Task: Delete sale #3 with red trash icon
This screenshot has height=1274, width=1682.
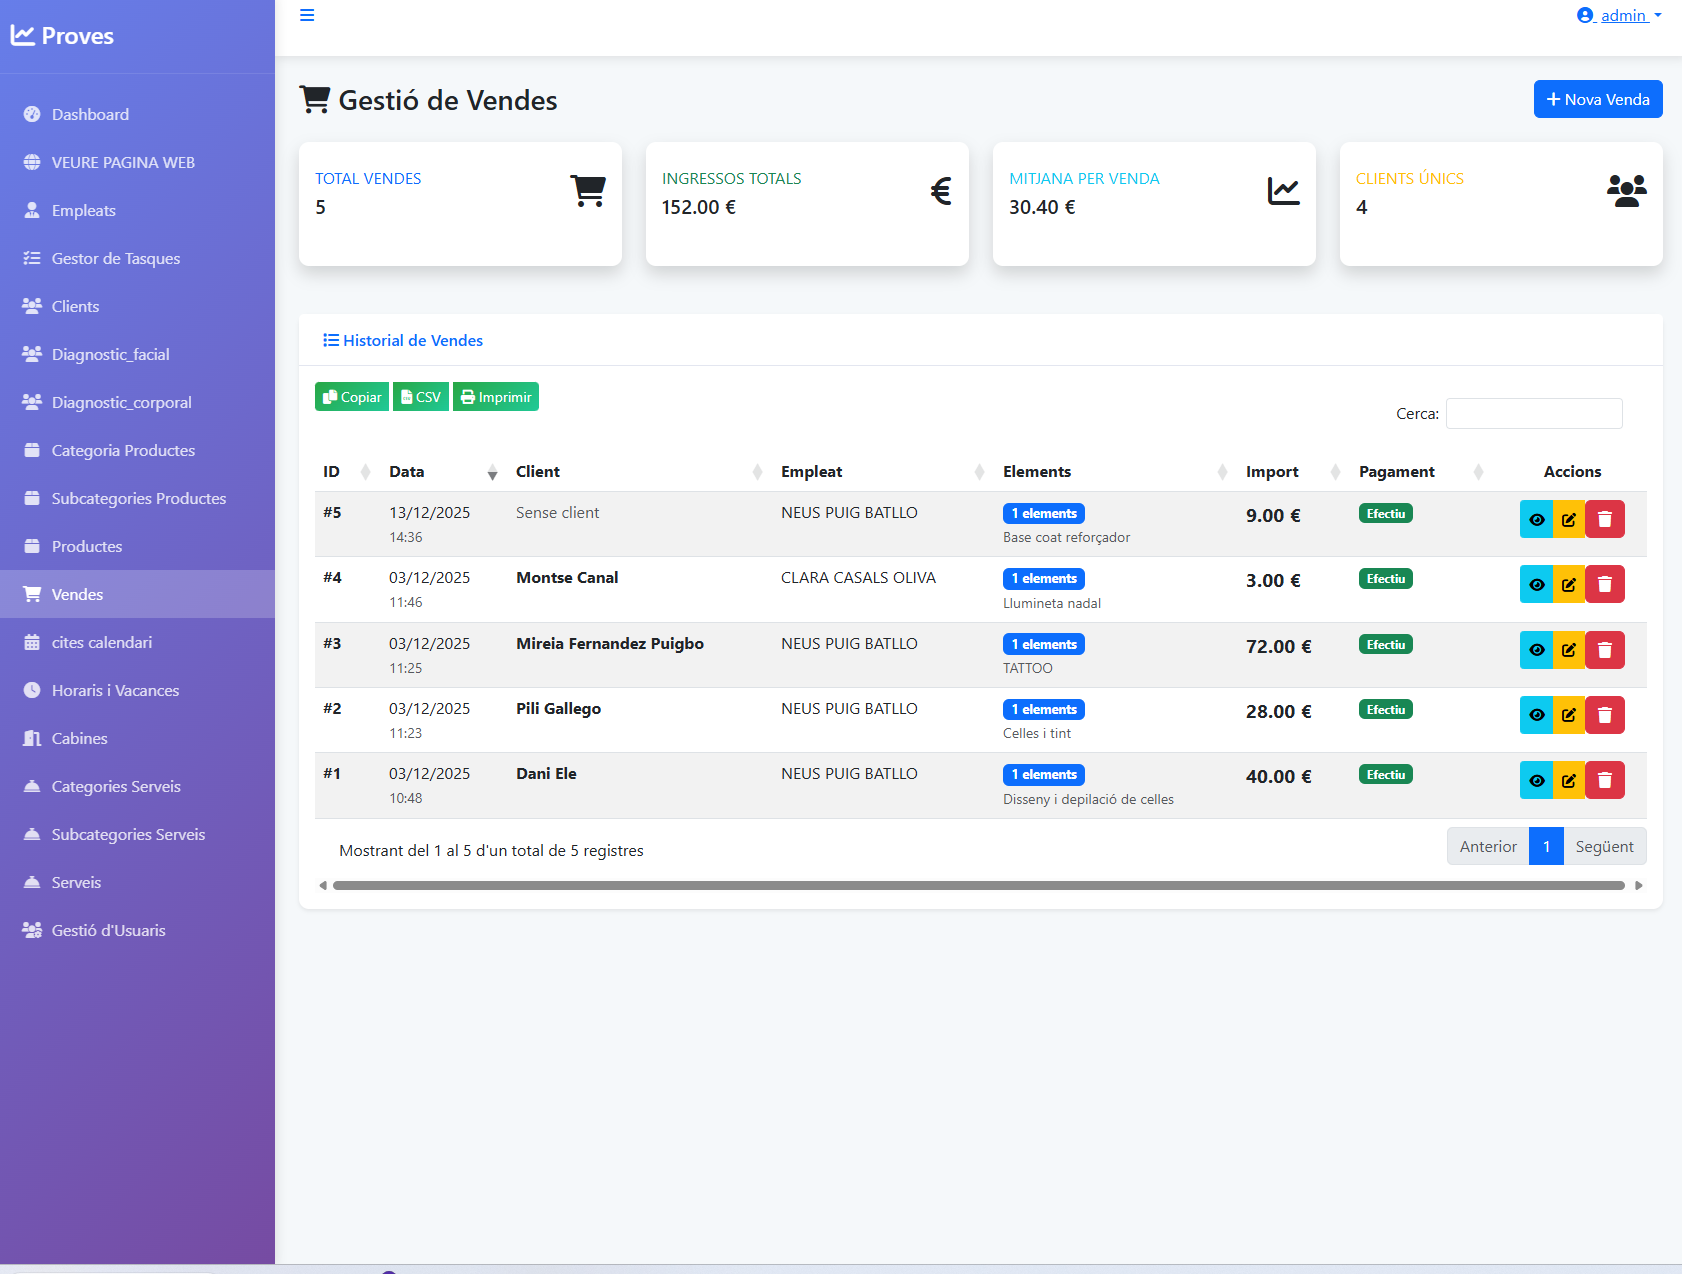Action: pos(1604,650)
